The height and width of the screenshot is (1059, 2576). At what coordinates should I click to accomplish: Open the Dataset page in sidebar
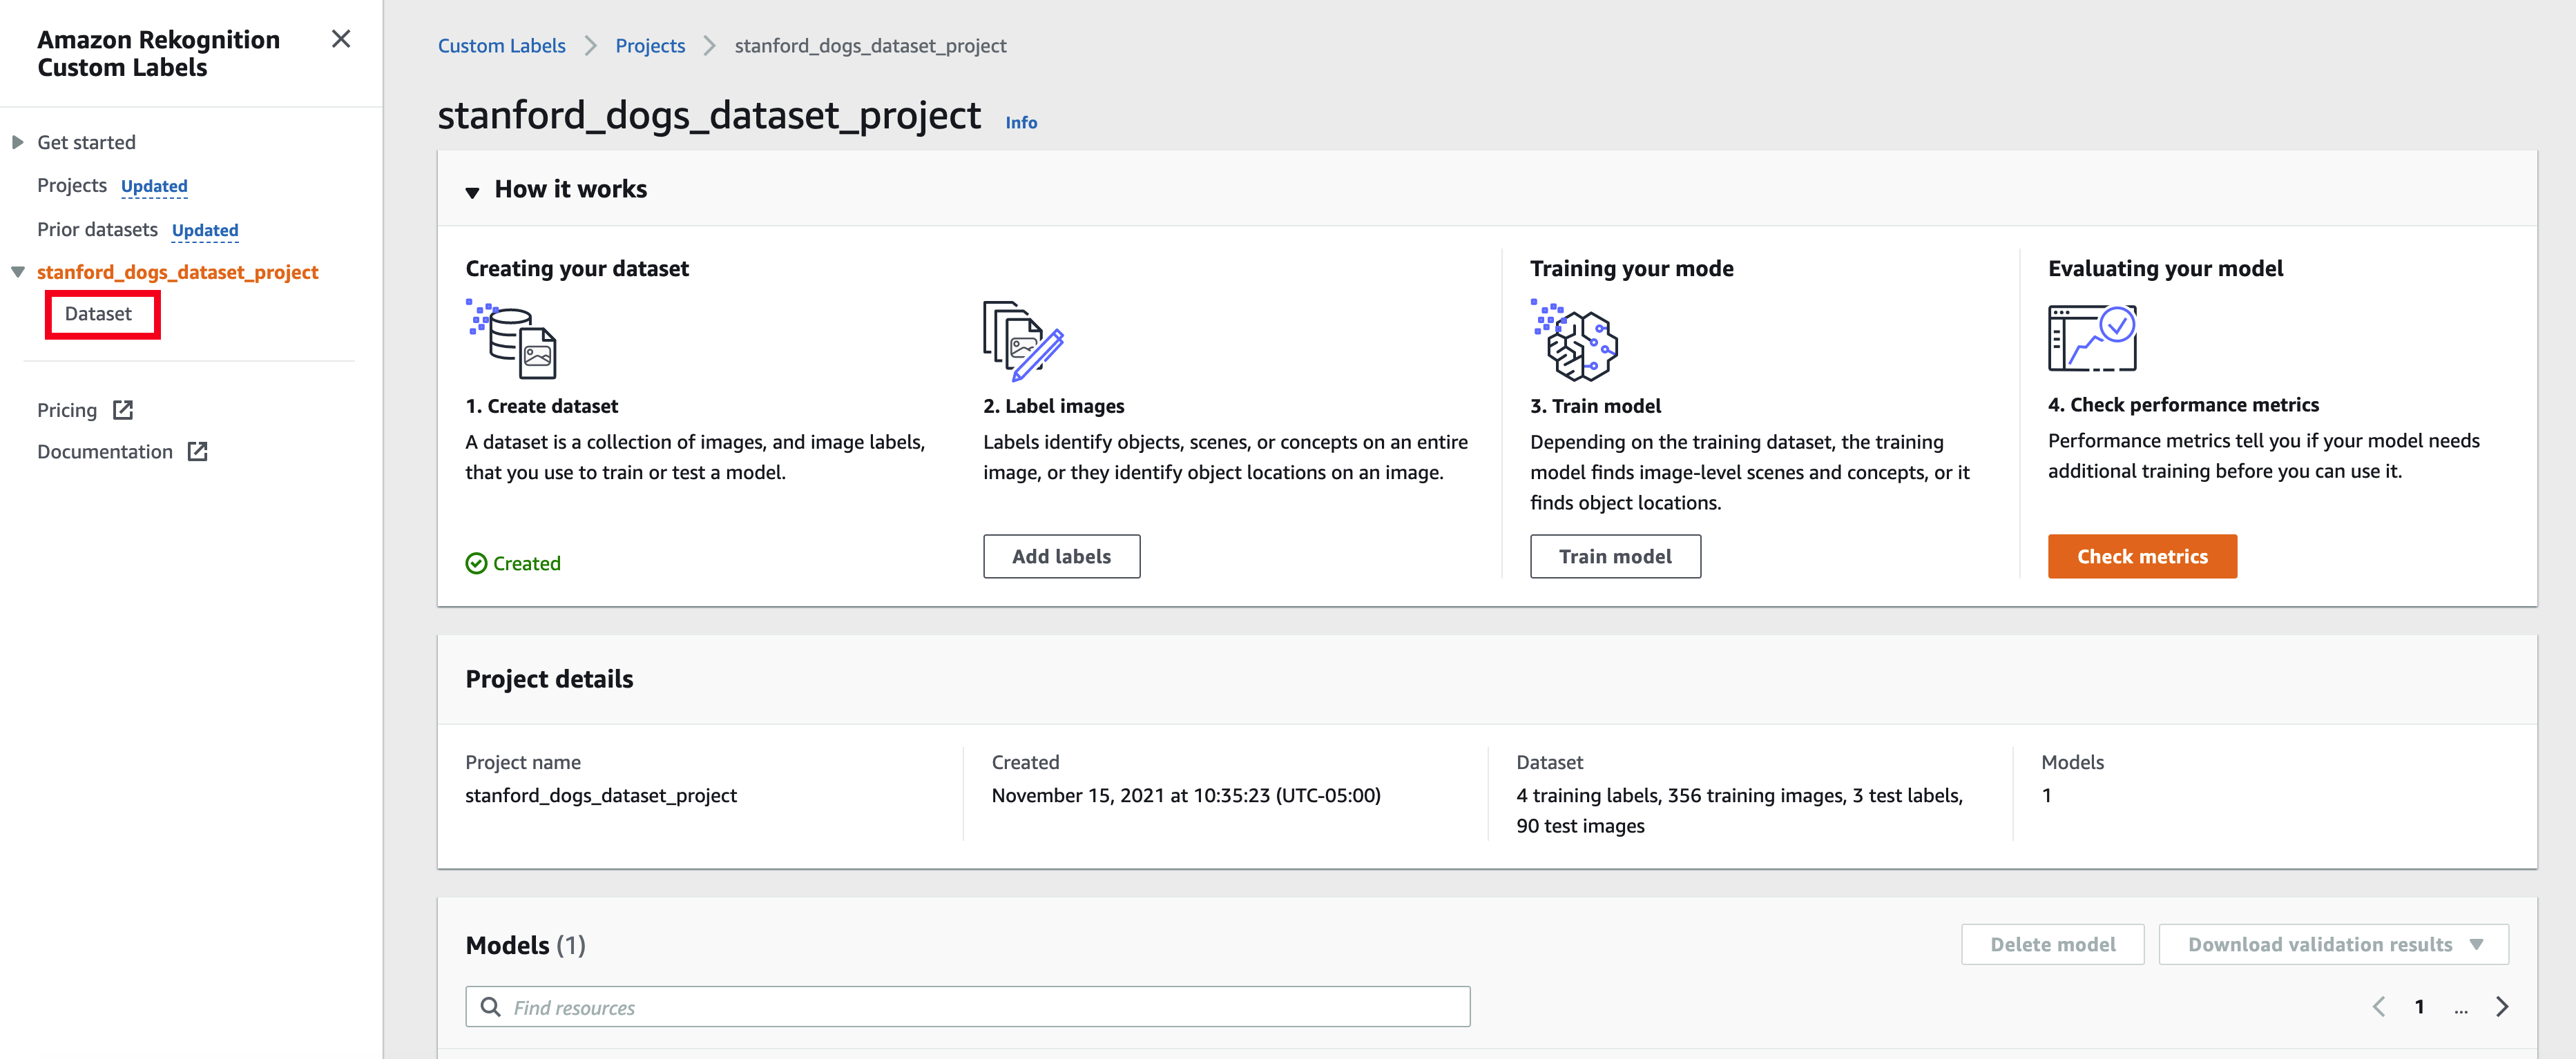coord(98,313)
